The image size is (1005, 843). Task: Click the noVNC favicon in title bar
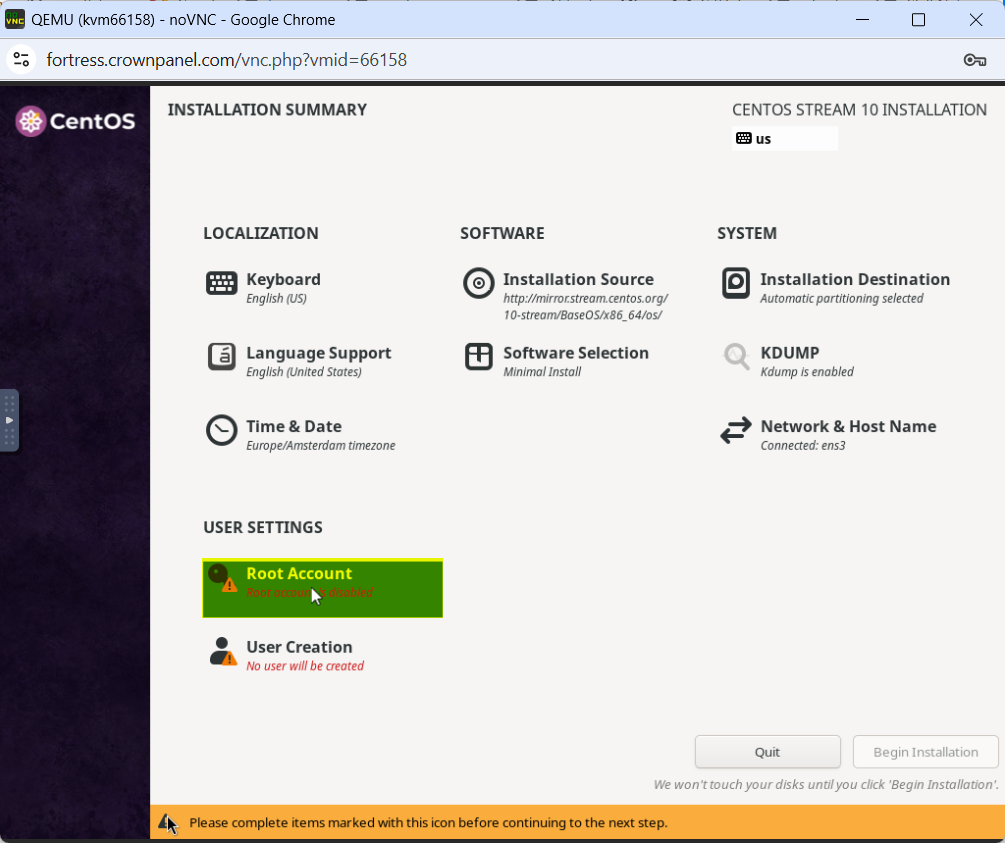click(15, 19)
